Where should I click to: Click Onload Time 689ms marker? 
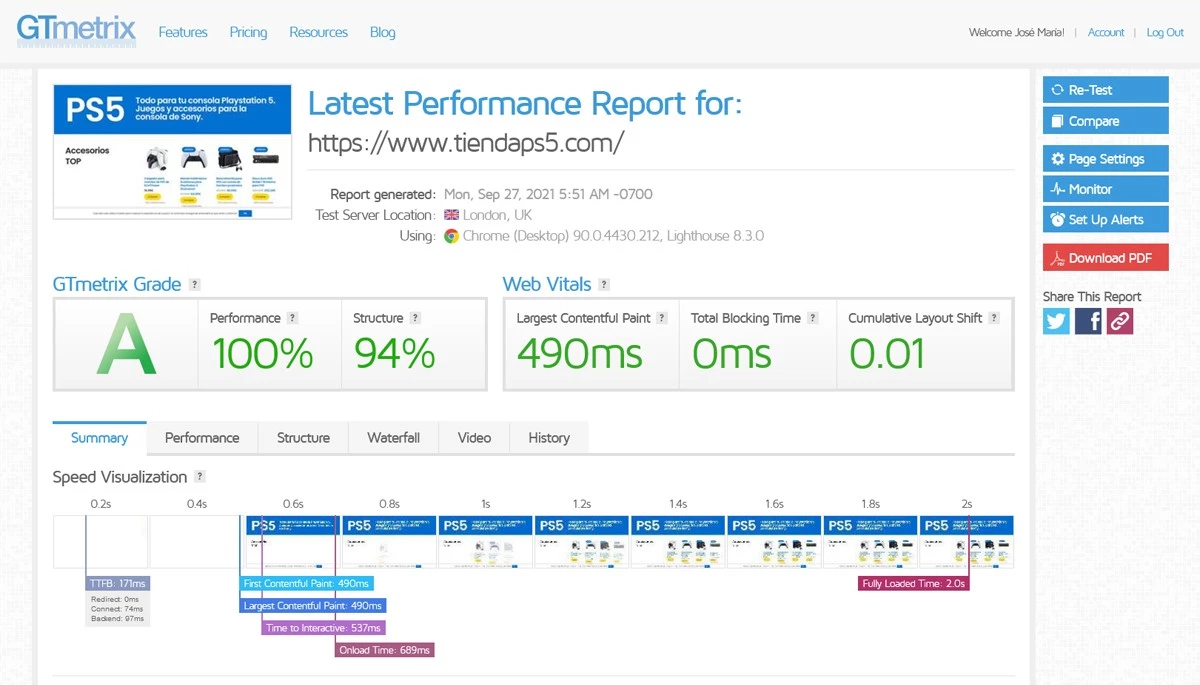tap(385, 650)
